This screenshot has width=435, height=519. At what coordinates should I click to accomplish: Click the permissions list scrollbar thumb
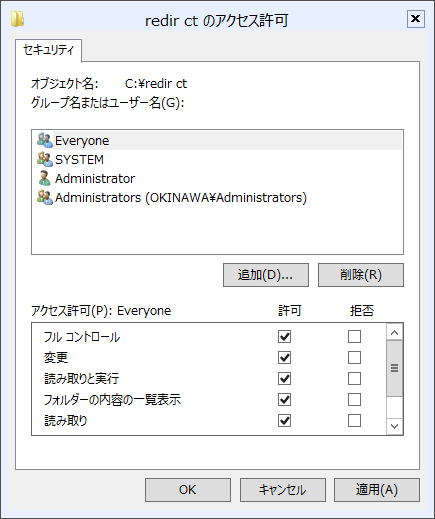(395, 368)
